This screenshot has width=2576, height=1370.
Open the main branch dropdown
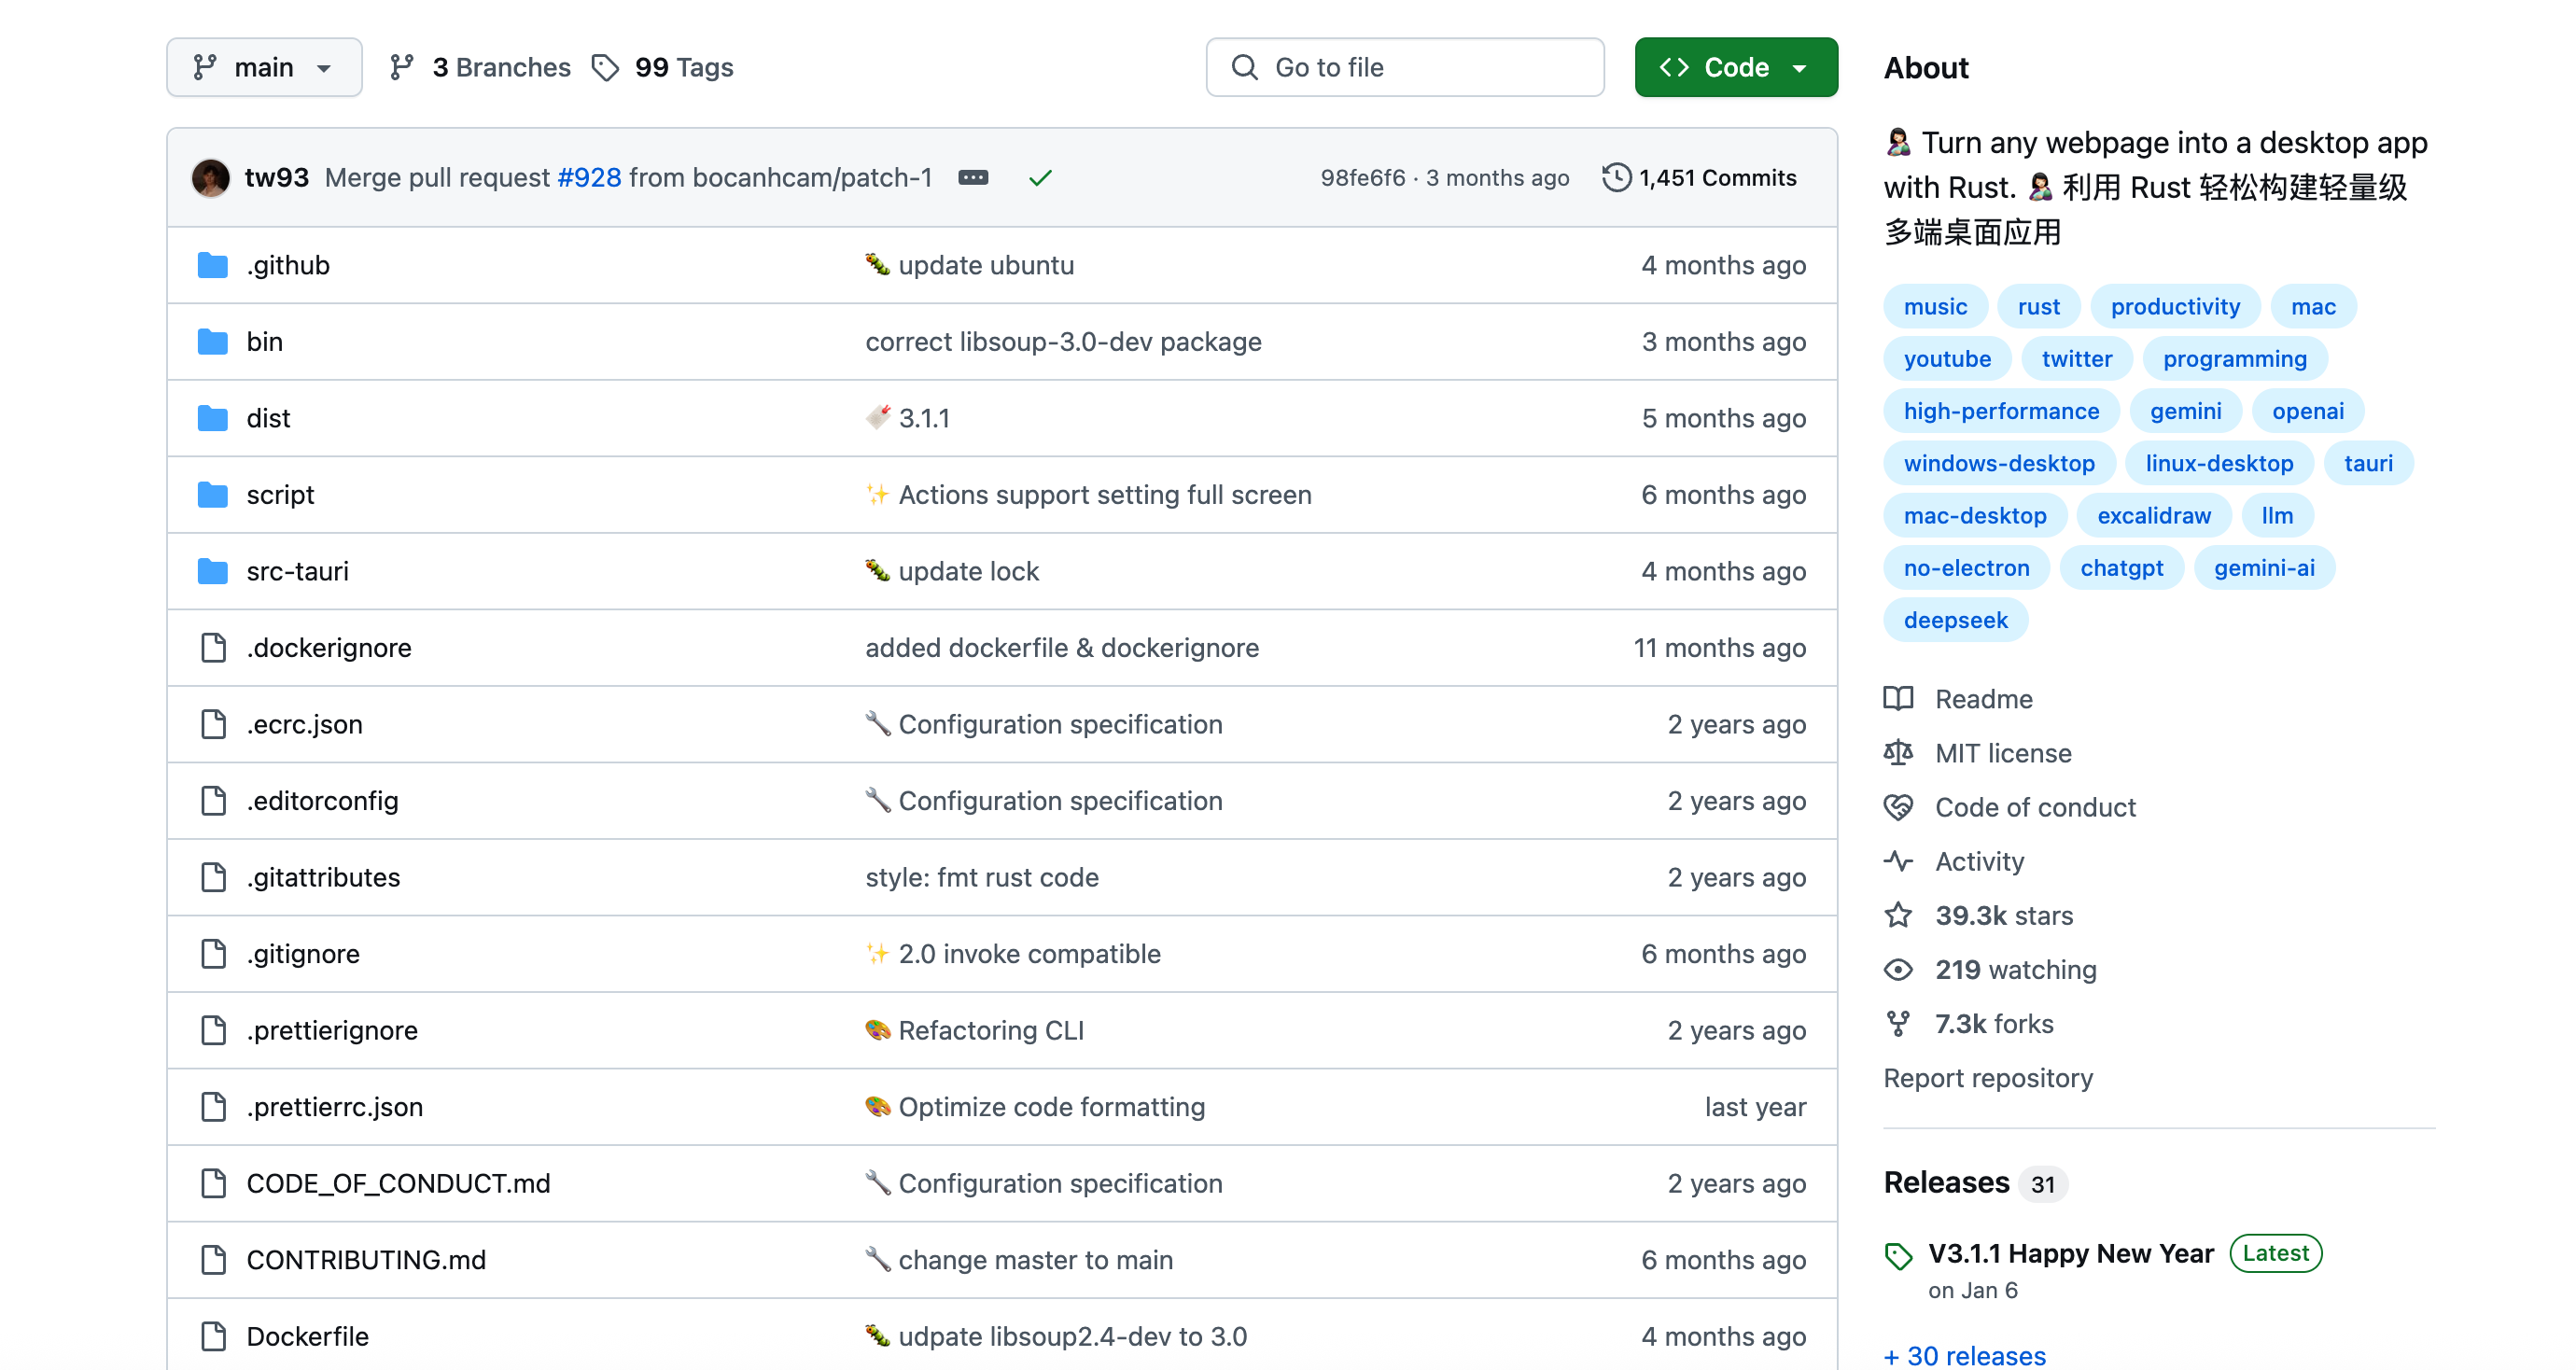pos(264,67)
